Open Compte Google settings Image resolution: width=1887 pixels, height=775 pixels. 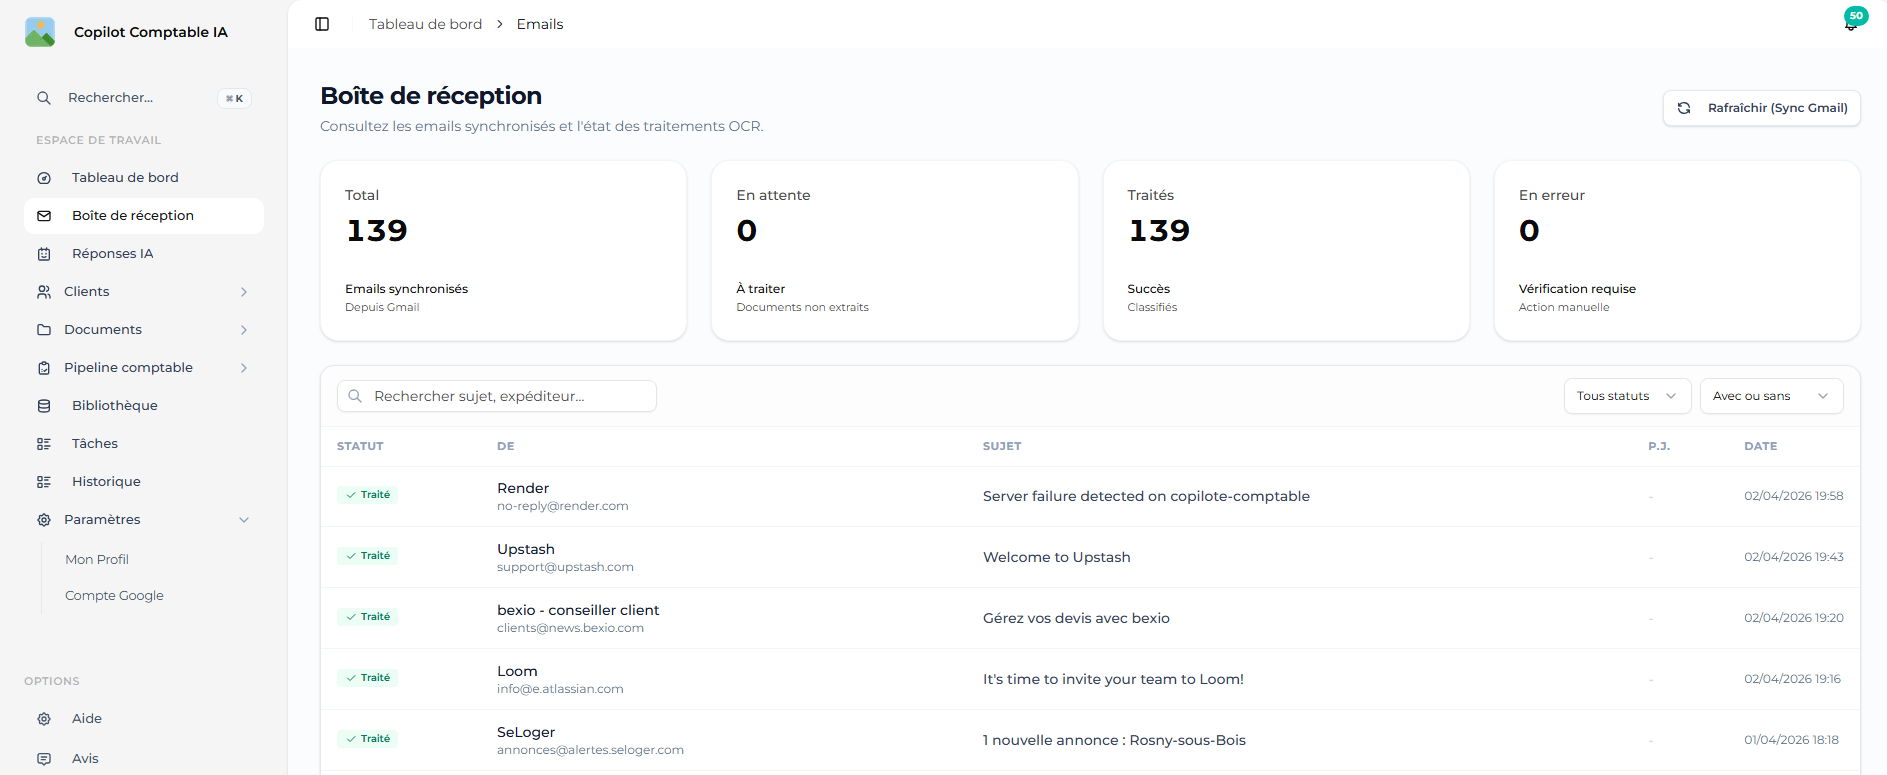(x=114, y=596)
